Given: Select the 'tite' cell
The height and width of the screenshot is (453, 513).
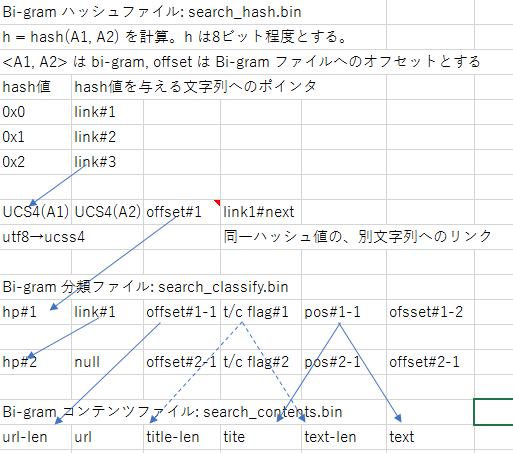Looking at the screenshot, I should pyautogui.click(x=261, y=437).
